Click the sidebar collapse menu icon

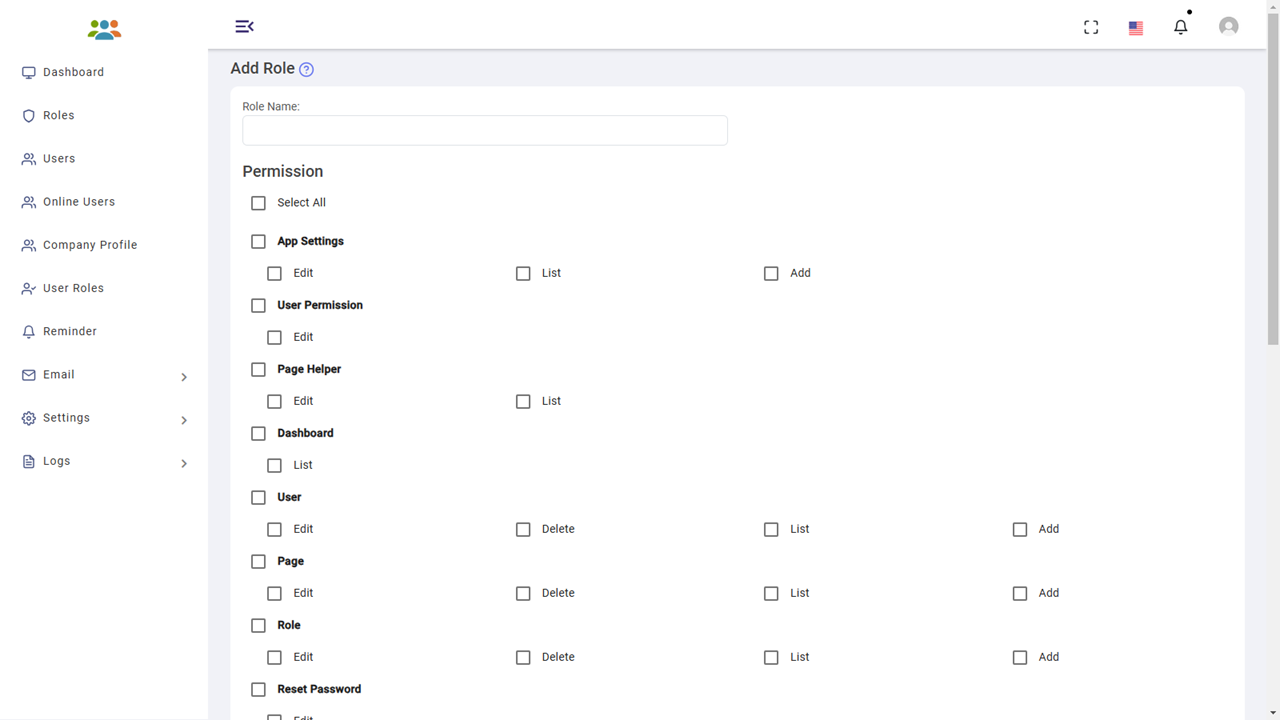point(244,26)
